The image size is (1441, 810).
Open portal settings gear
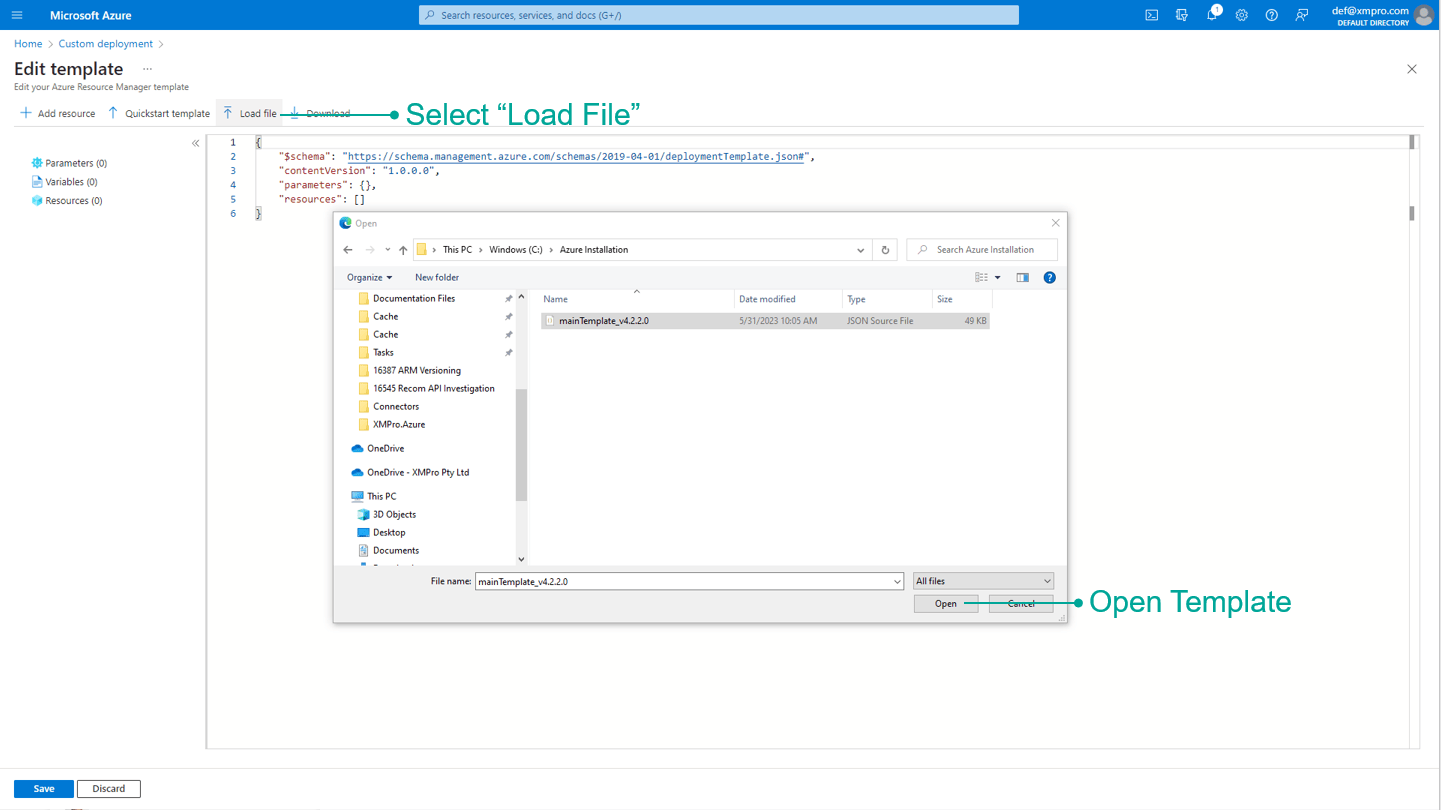pos(1242,15)
